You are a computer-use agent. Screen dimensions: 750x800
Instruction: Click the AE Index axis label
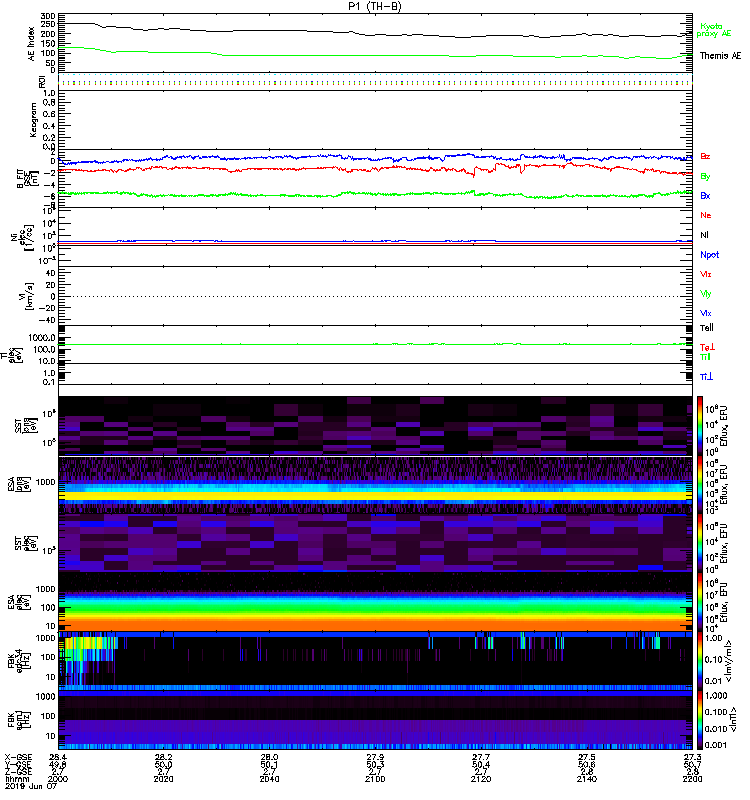pos(31,44)
